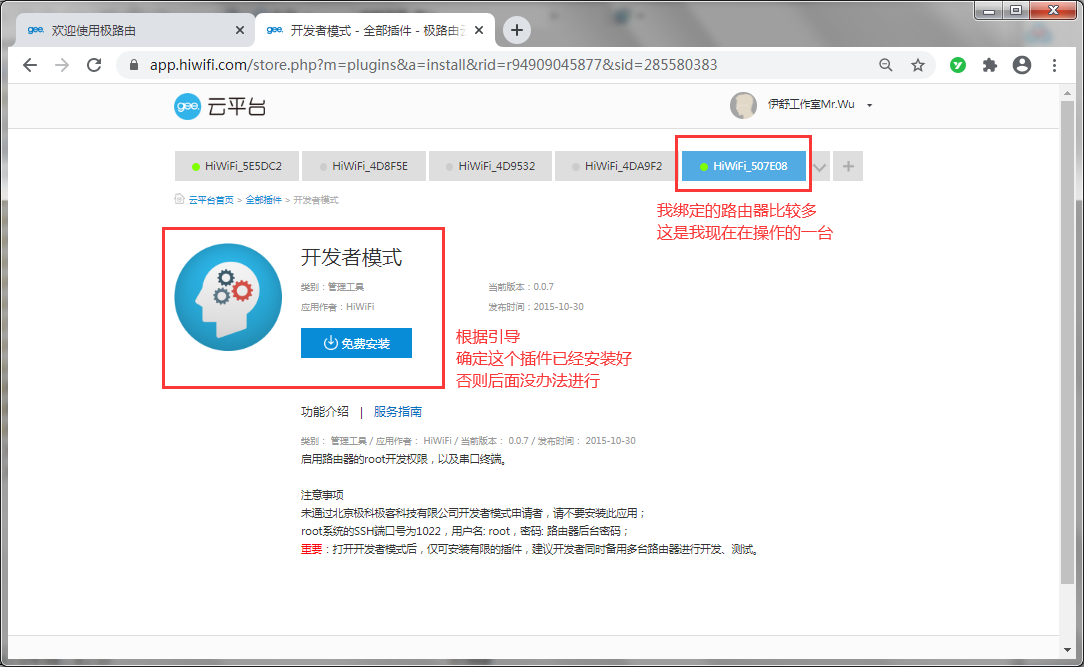Expand the 伊舒工作室Mr.Wu account dropdown
The width and height of the screenshot is (1084, 667).
pyautogui.click(x=870, y=105)
